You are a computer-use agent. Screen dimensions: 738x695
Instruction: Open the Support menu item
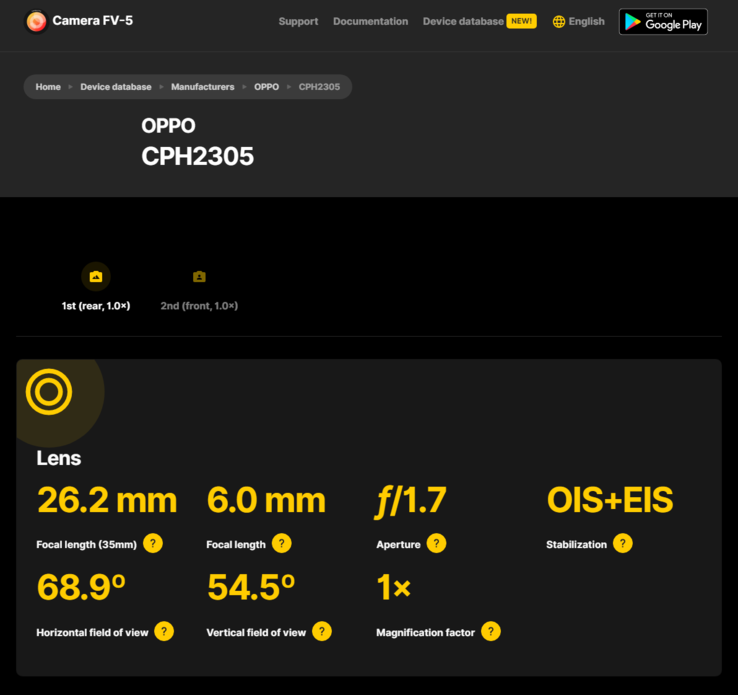(x=298, y=21)
